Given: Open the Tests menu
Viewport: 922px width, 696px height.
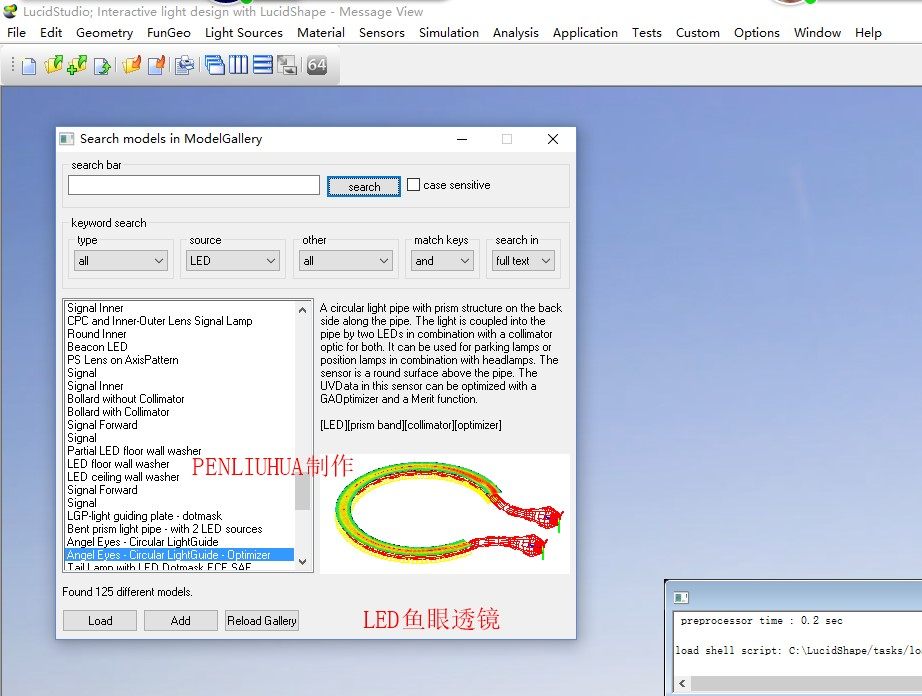Looking at the screenshot, I should [647, 32].
